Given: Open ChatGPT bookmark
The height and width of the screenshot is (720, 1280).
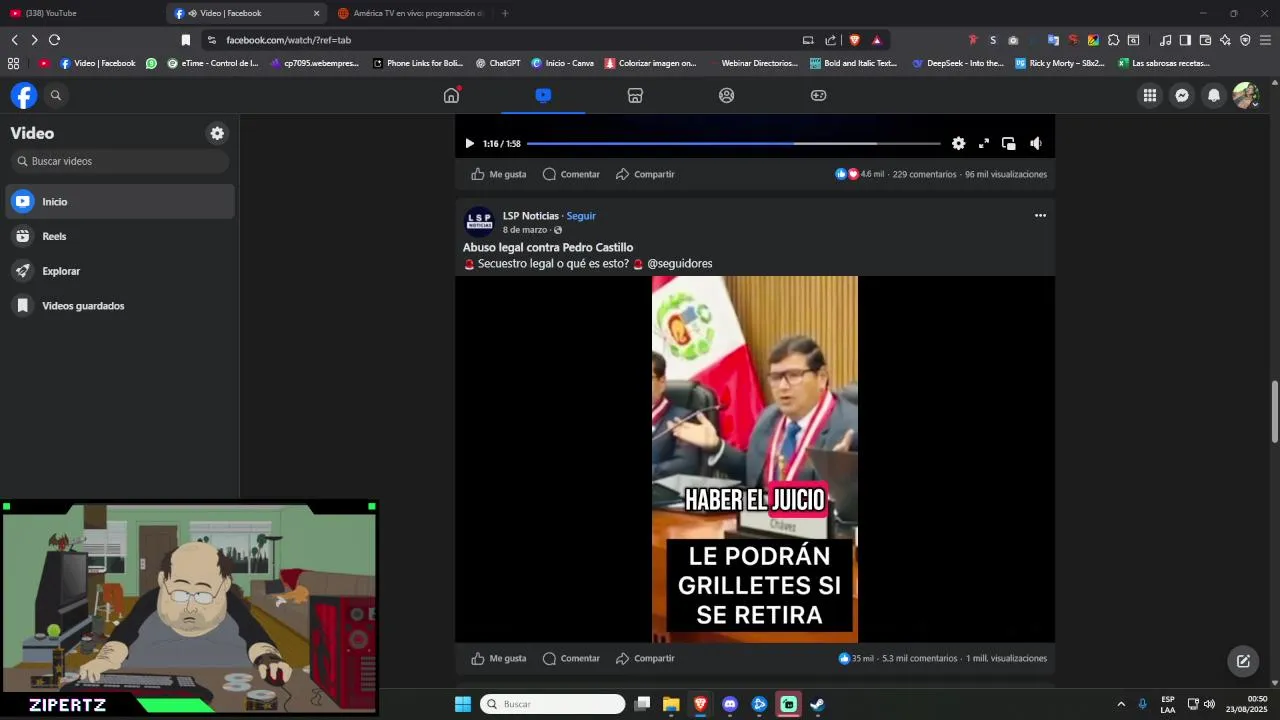Looking at the screenshot, I should click(x=498, y=63).
